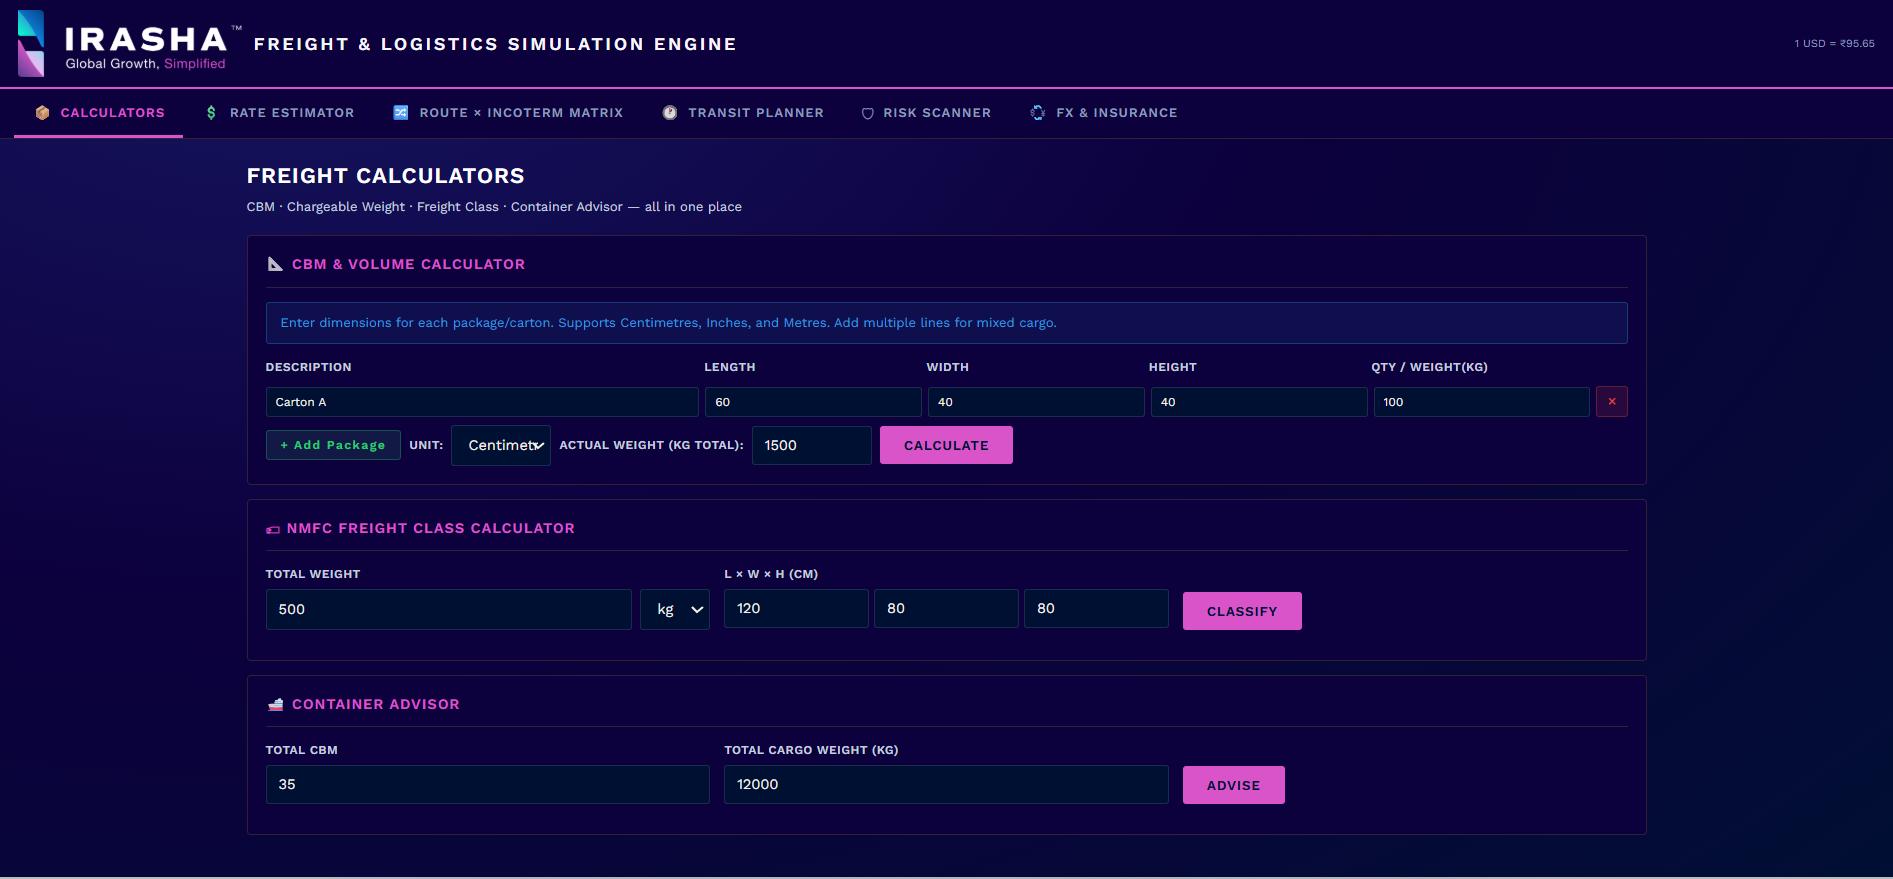Click the Total Cargo Weight field showing 12000
1893x879 pixels.
point(946,785)
